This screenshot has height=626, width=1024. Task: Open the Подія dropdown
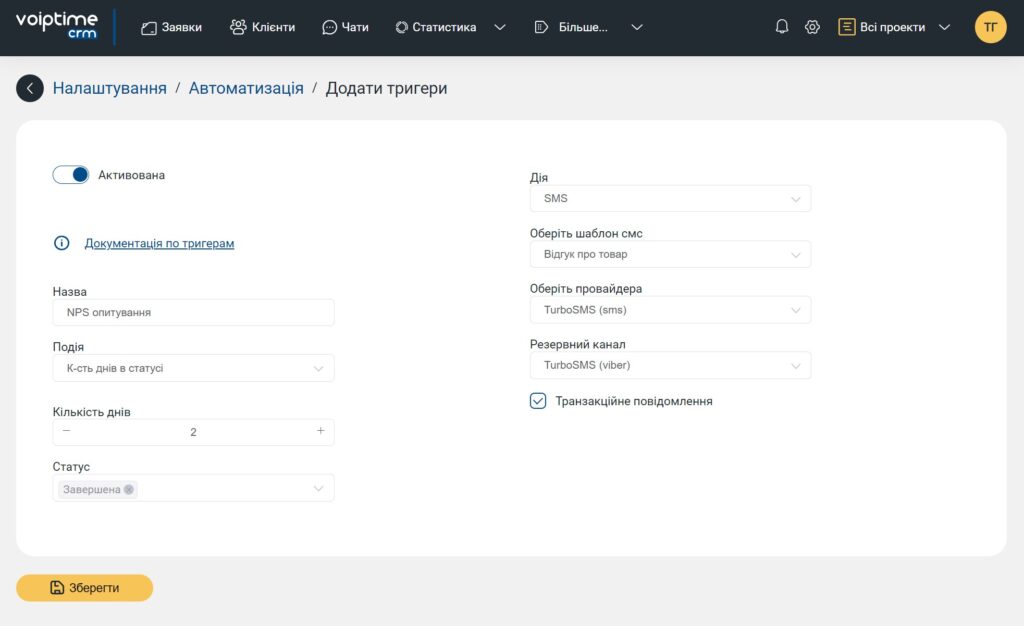point(193,368)
